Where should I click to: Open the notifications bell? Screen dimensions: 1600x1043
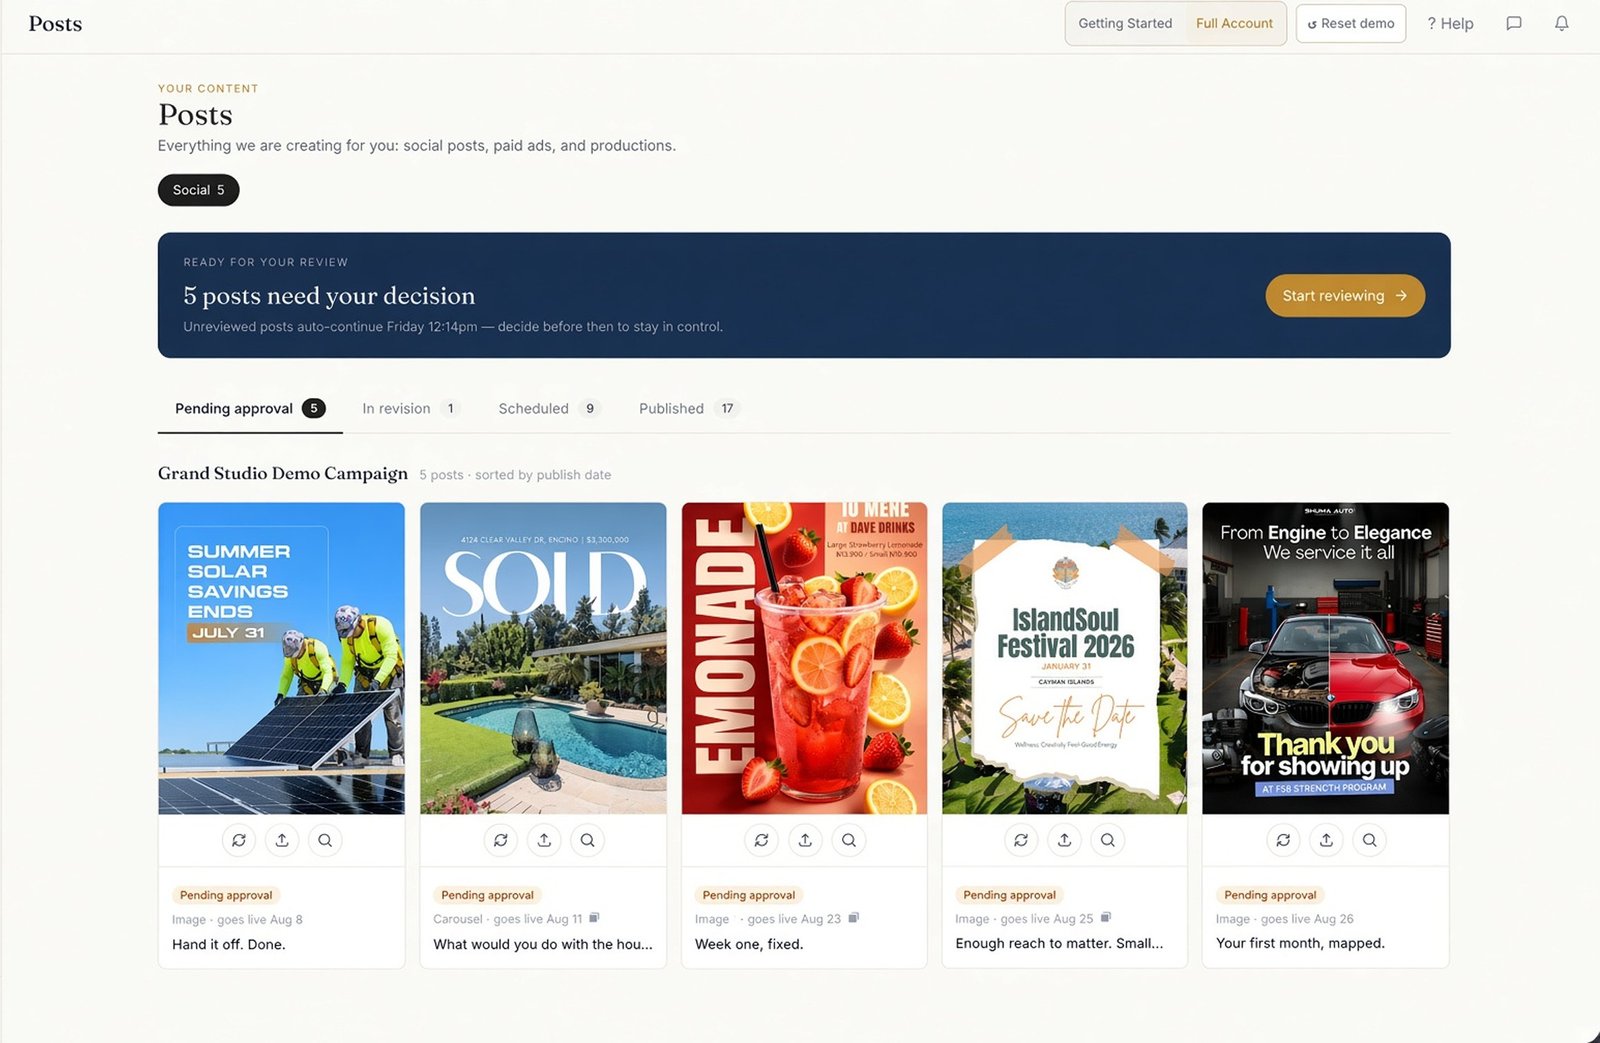point(1561,23)
